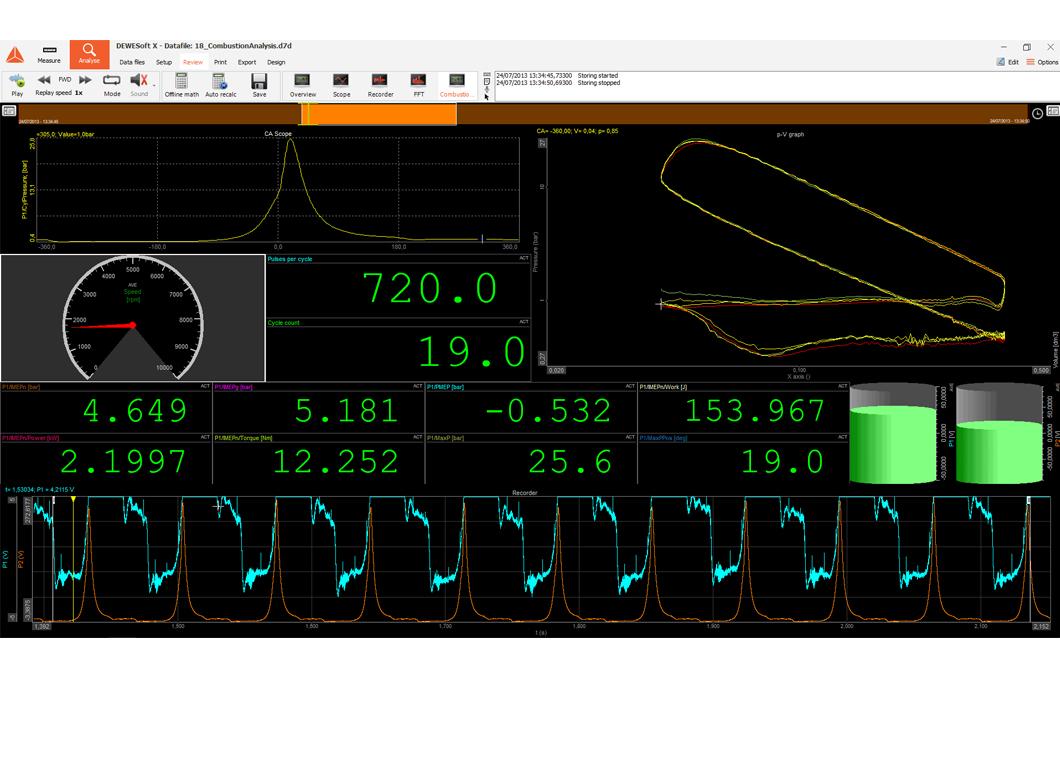The image size is (1060, 760).
Task: Click the Pulses per cycle value 720.0
Action: [431, 289]
